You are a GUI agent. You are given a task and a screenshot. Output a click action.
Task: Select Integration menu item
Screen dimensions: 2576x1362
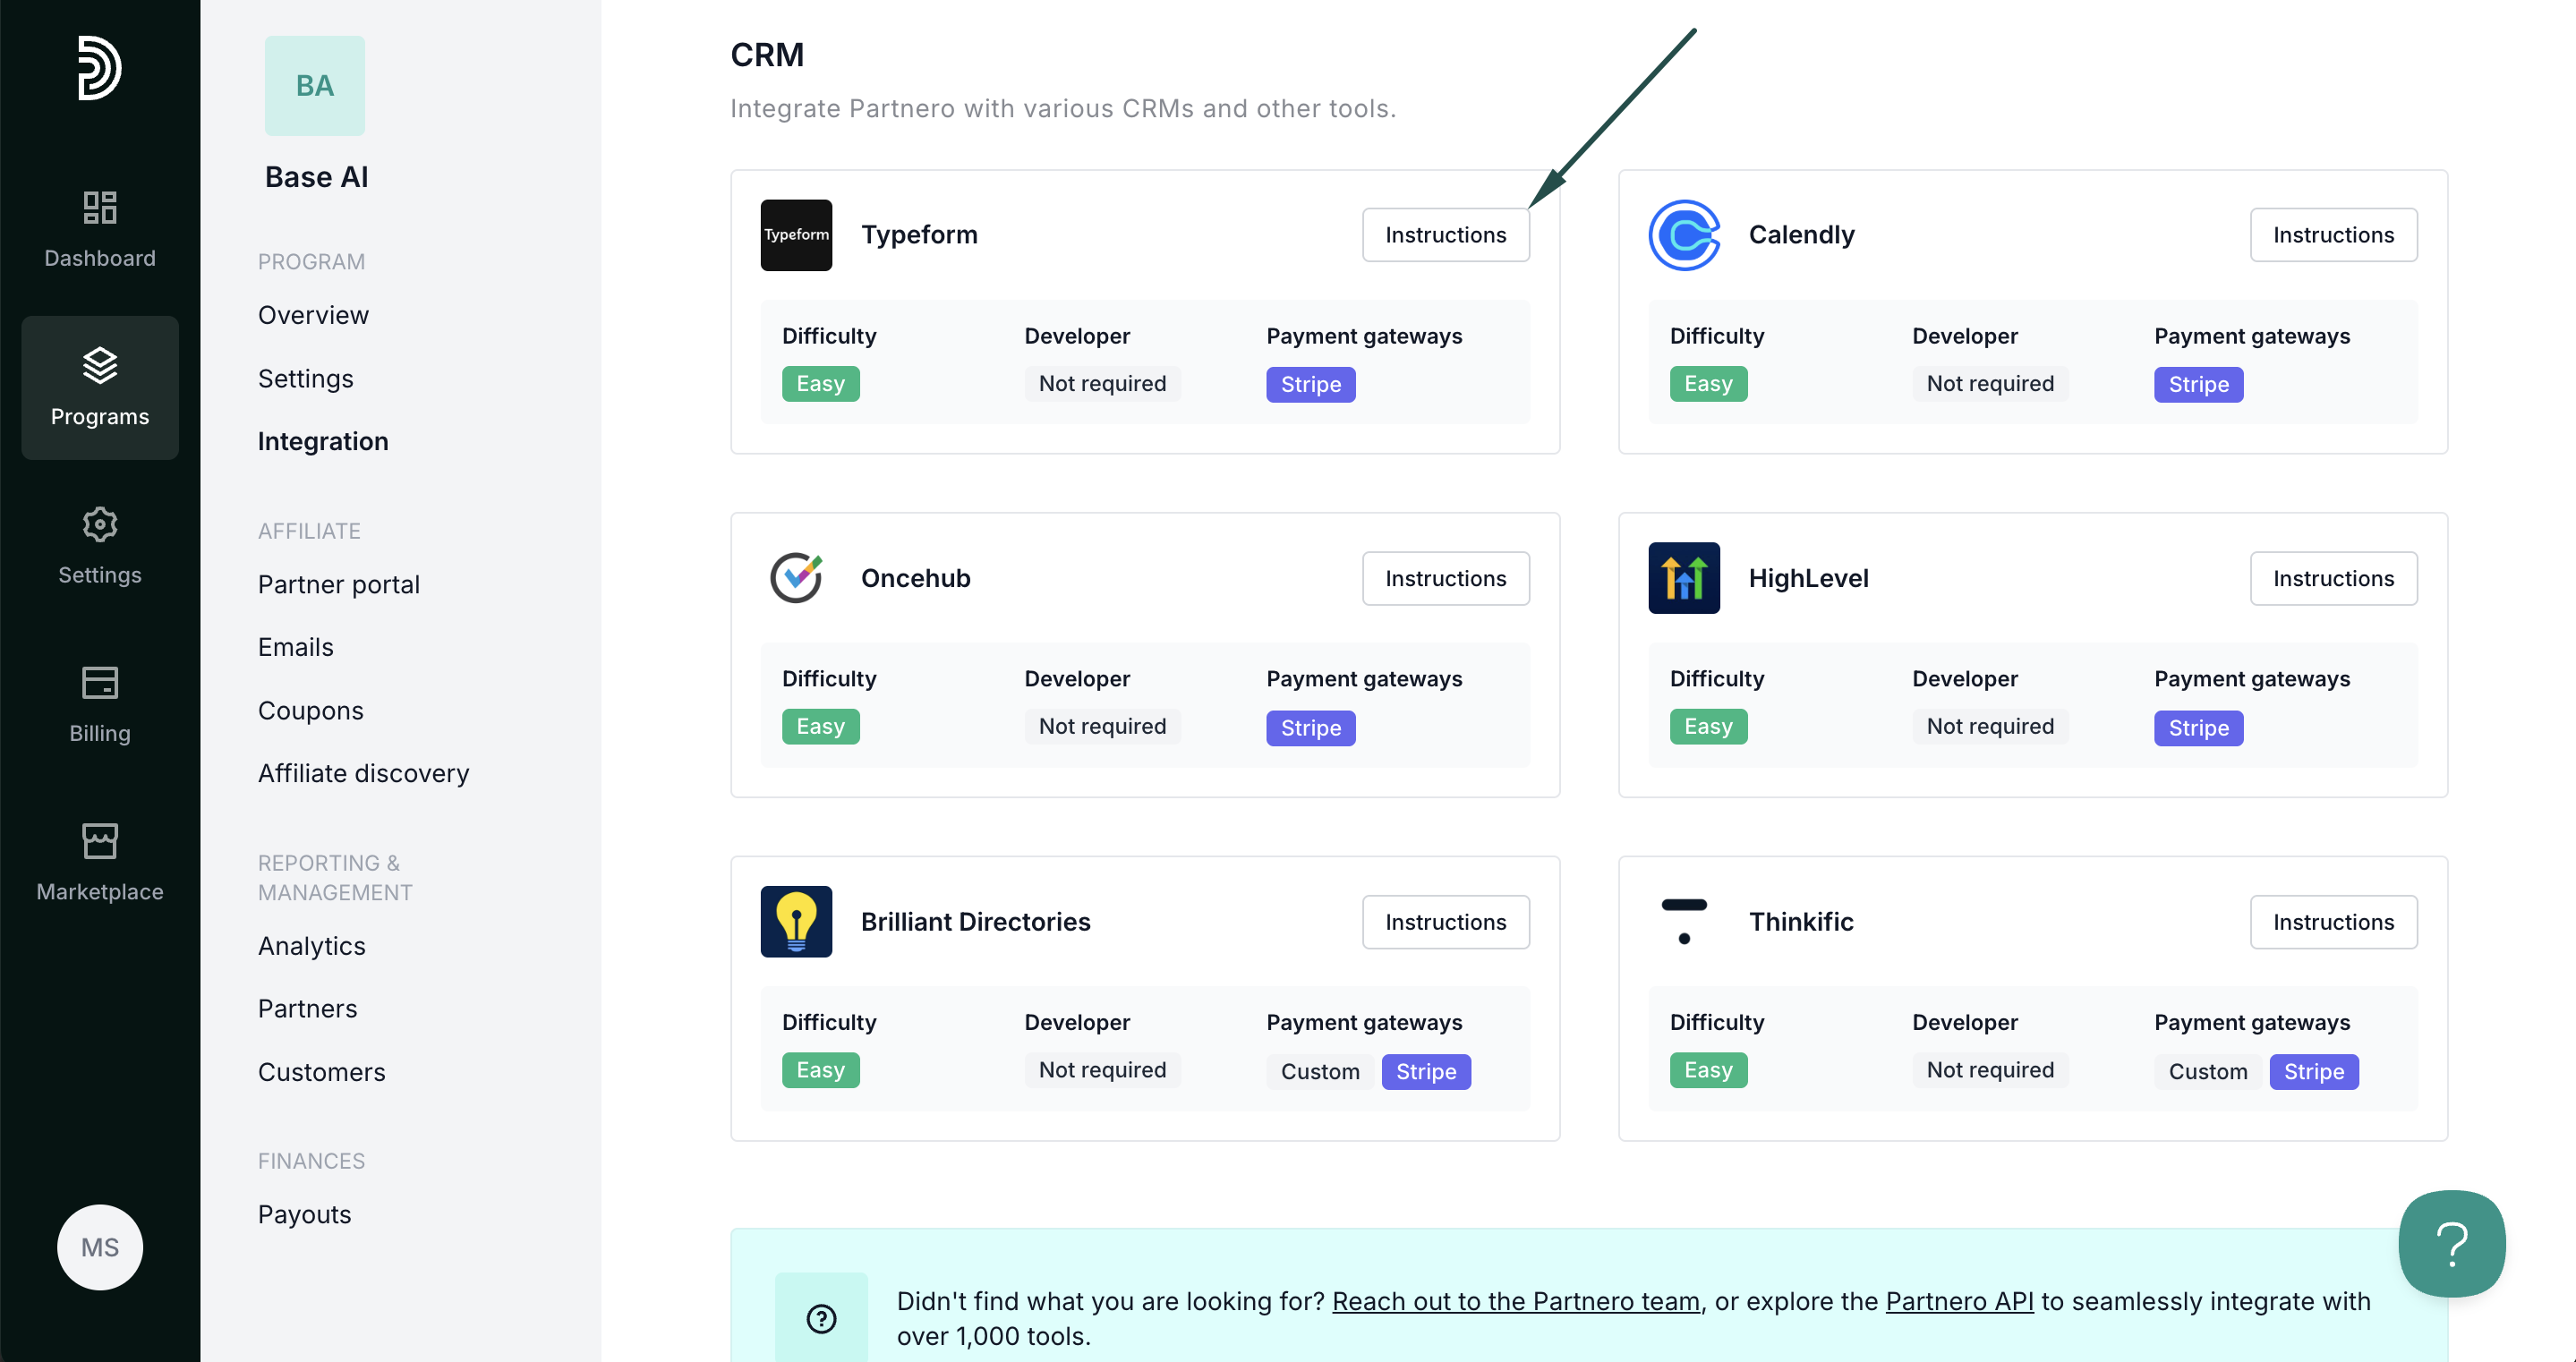[322, 441]
